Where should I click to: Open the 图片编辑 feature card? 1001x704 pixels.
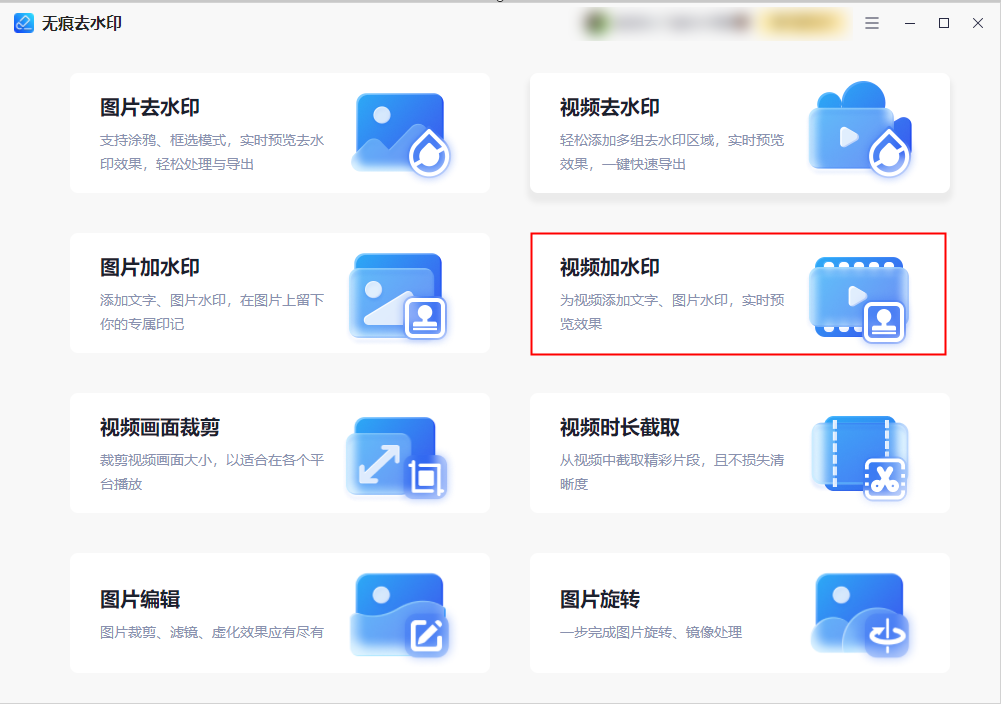tap(280, 613)
